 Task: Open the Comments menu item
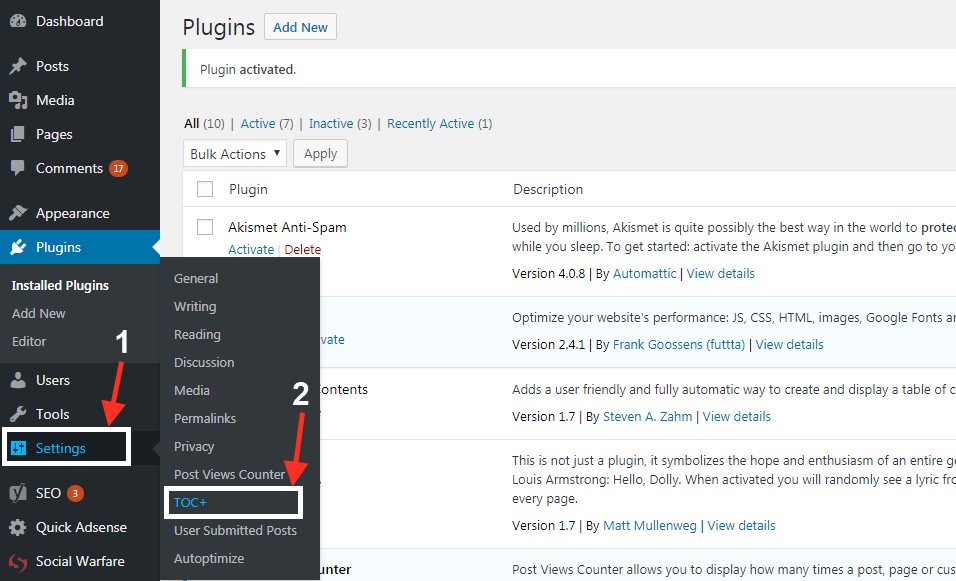69,168
